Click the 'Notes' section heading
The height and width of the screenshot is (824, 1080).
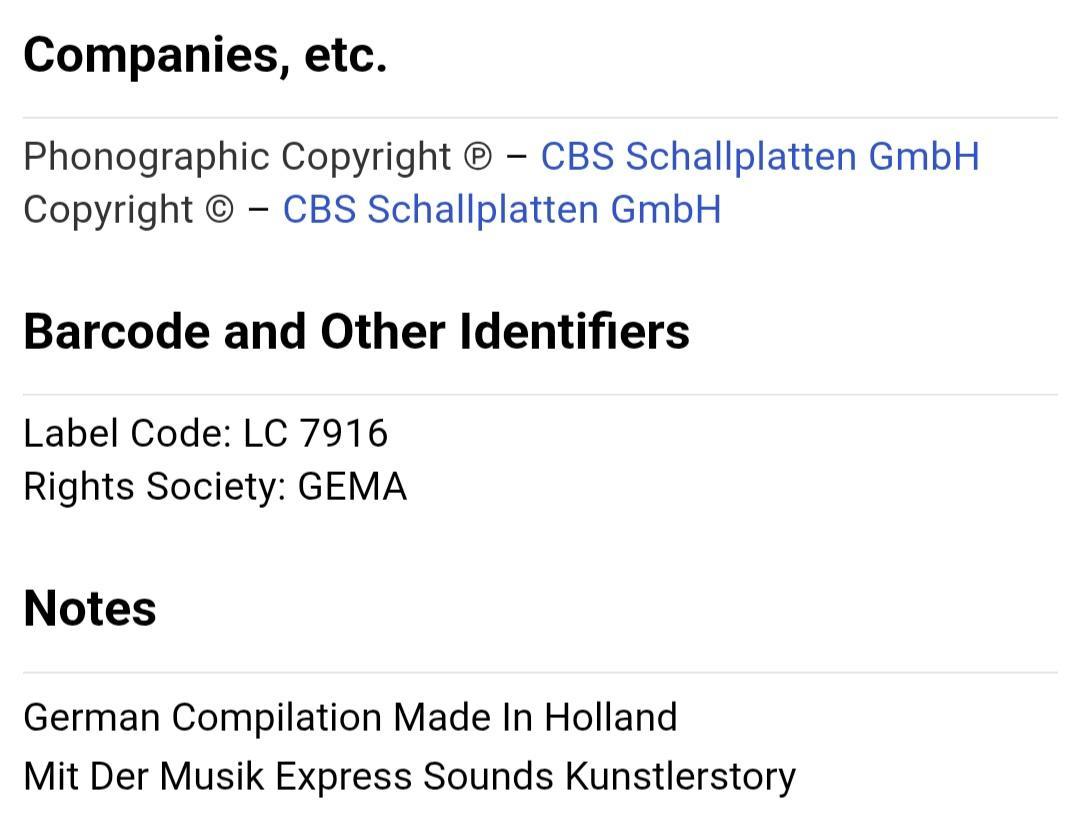click(x=90, y=608)
